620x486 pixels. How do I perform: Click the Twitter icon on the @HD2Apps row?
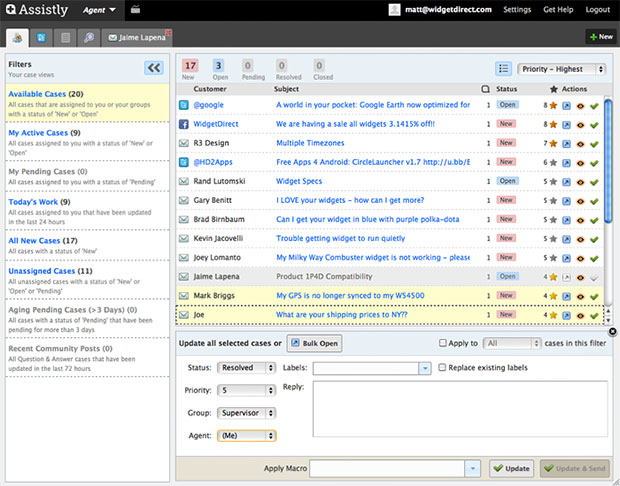tap(183, 162)
